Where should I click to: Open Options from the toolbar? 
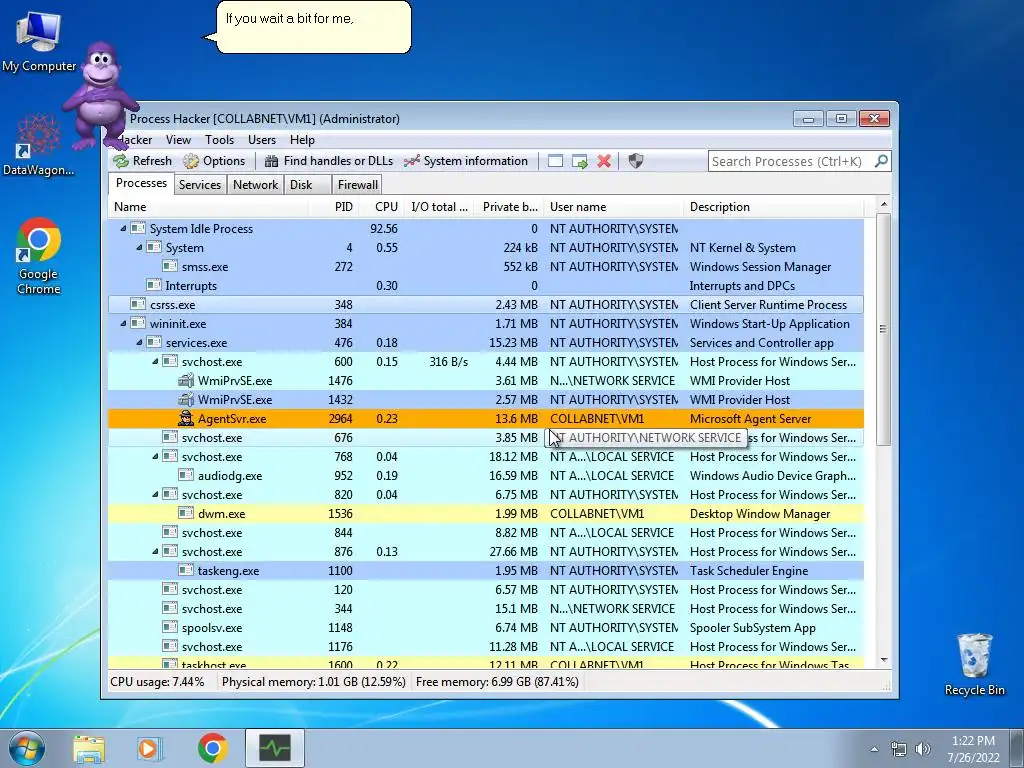(214, 161)
